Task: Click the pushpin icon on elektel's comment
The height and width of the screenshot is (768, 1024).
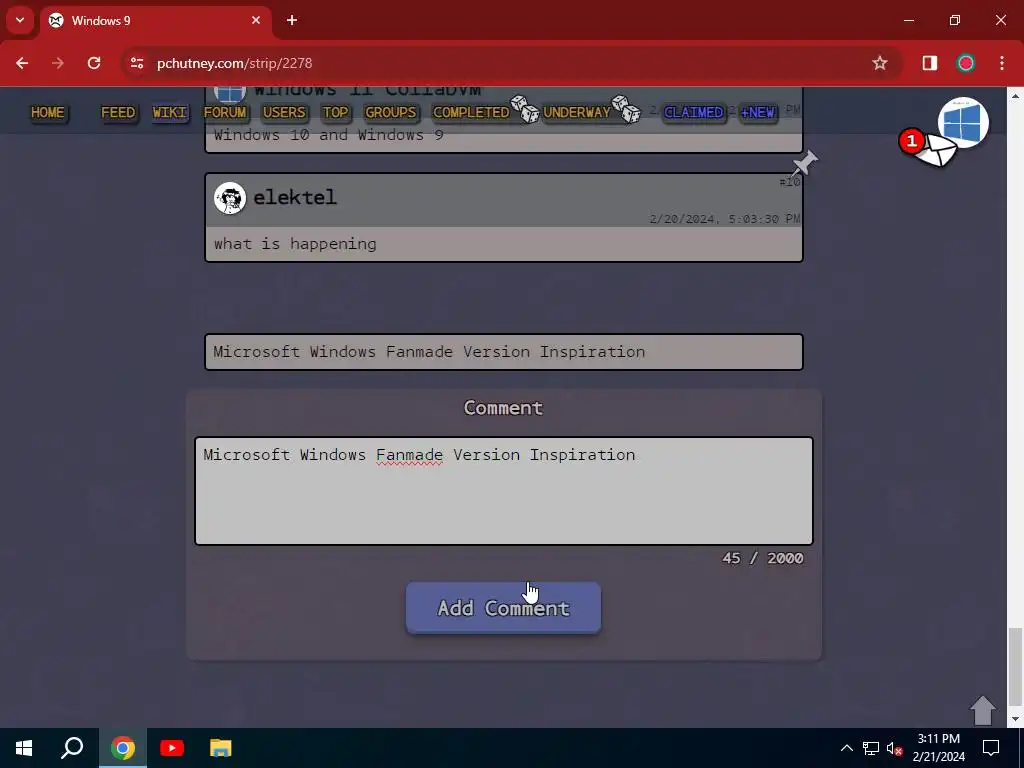Action: point(805,162)
